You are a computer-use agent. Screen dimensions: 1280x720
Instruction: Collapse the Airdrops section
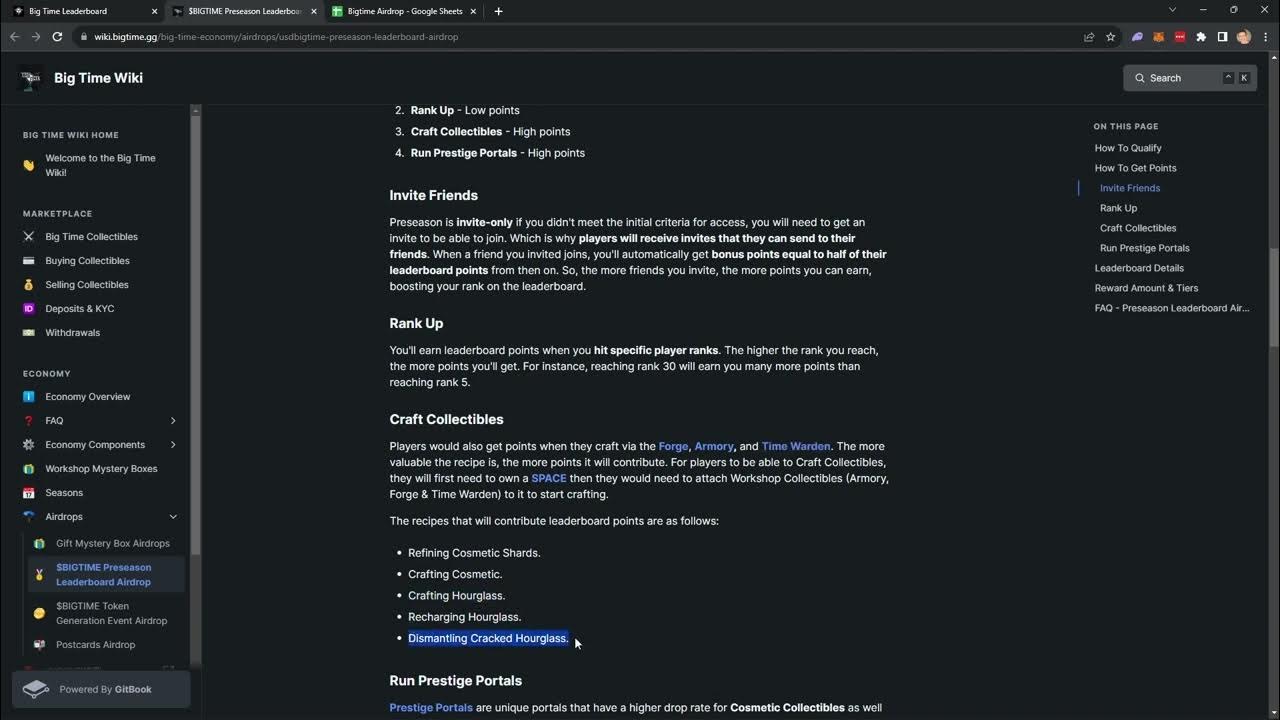173,517
